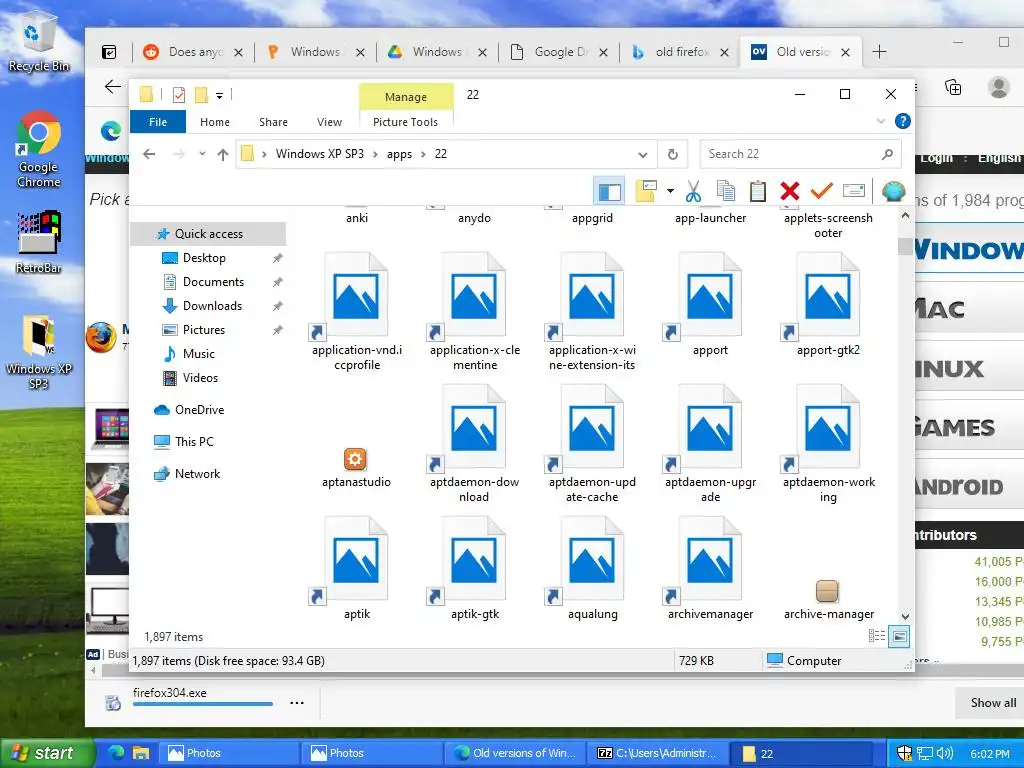Open Google Chrome desktop shortcut
The height and width of the screenshot is (768, 1024).
(38, 150)
